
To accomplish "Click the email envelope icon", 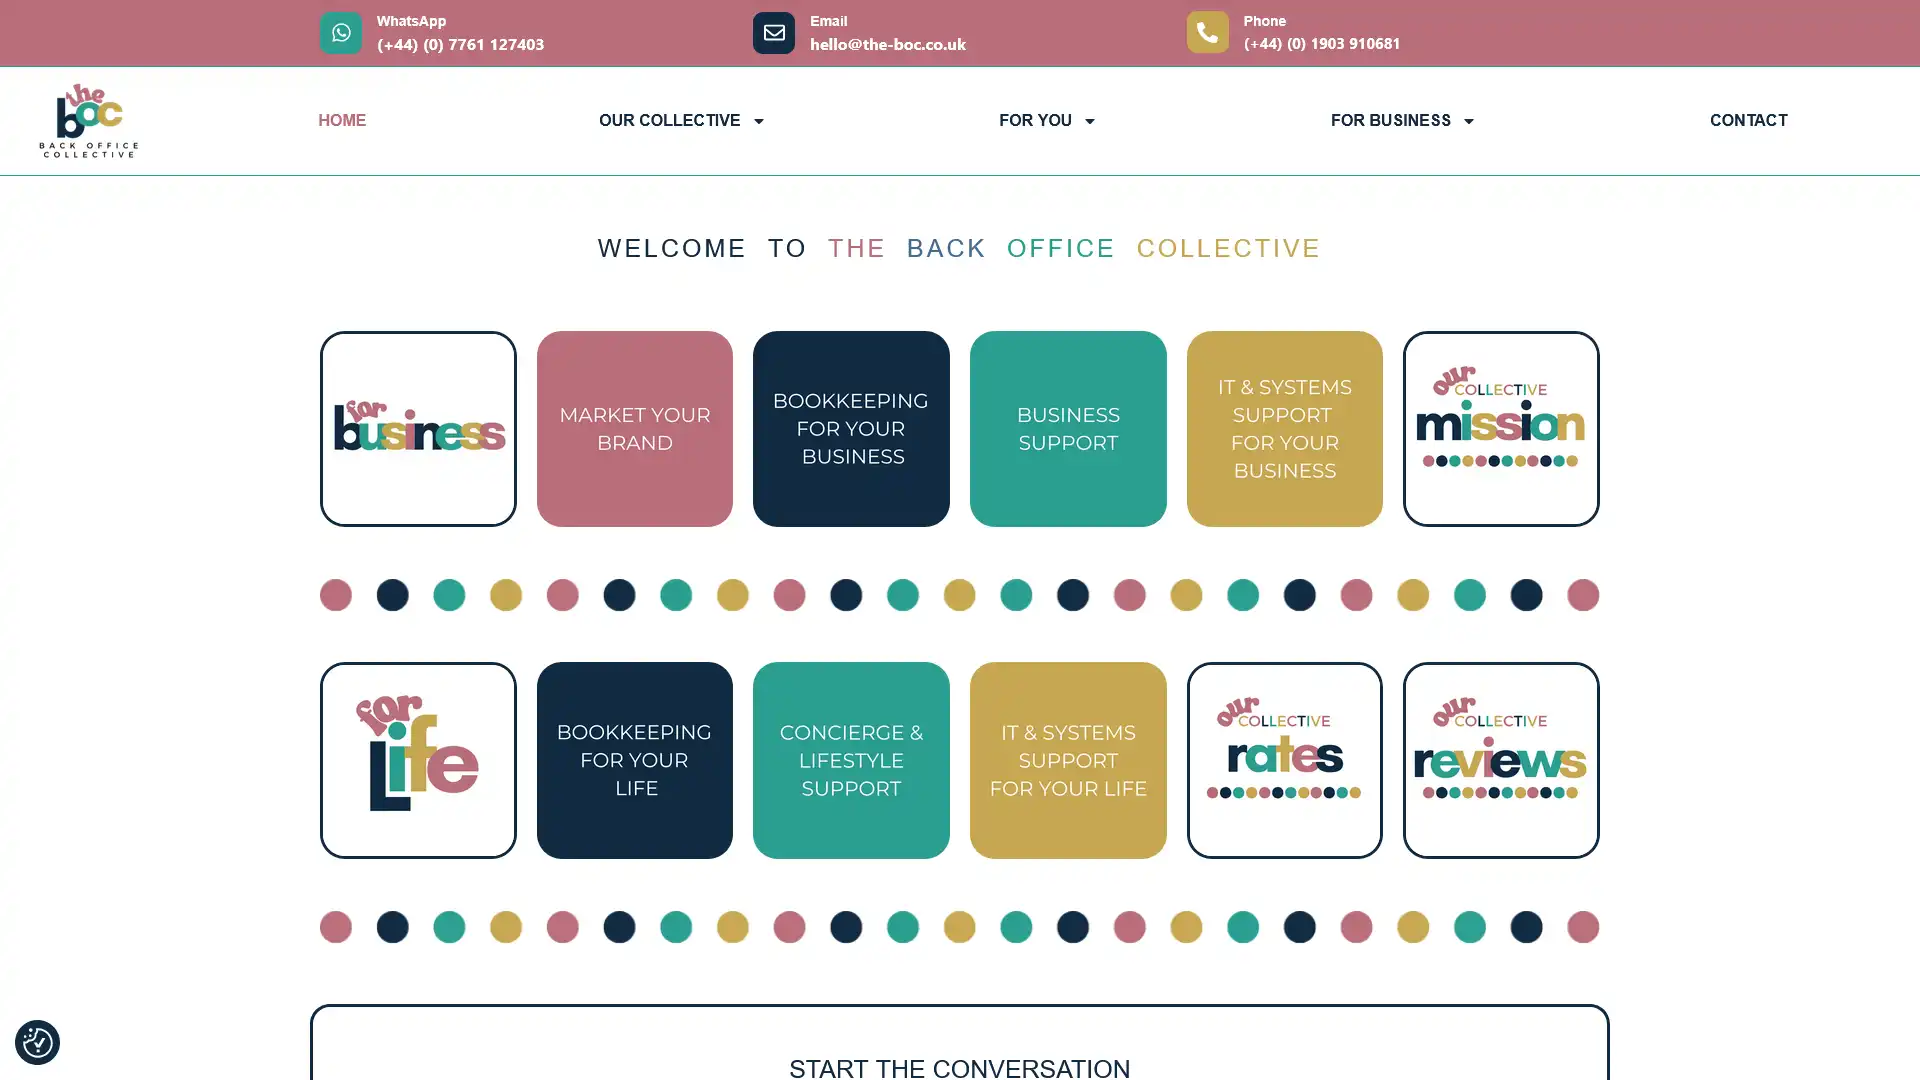I will 773,33.
